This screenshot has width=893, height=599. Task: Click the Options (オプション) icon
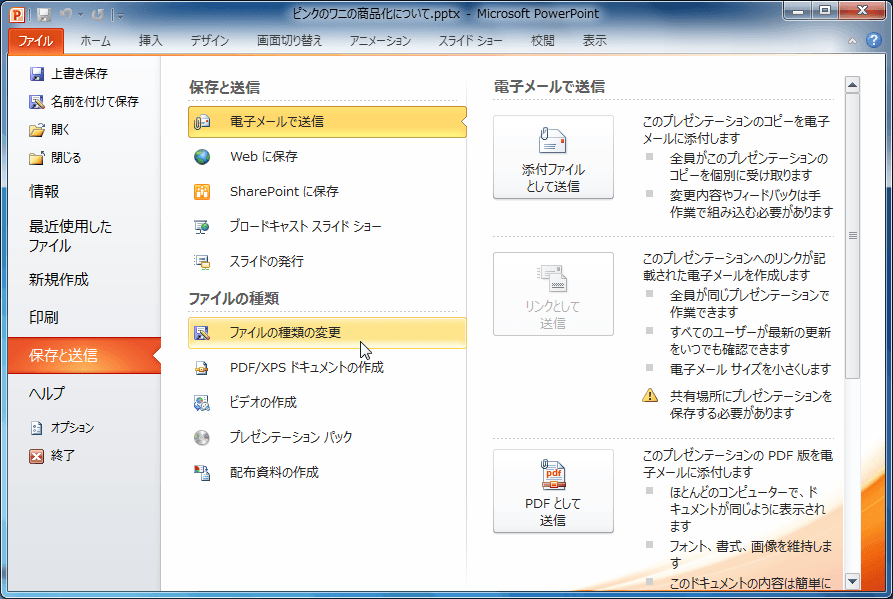(x=37, y=428)
